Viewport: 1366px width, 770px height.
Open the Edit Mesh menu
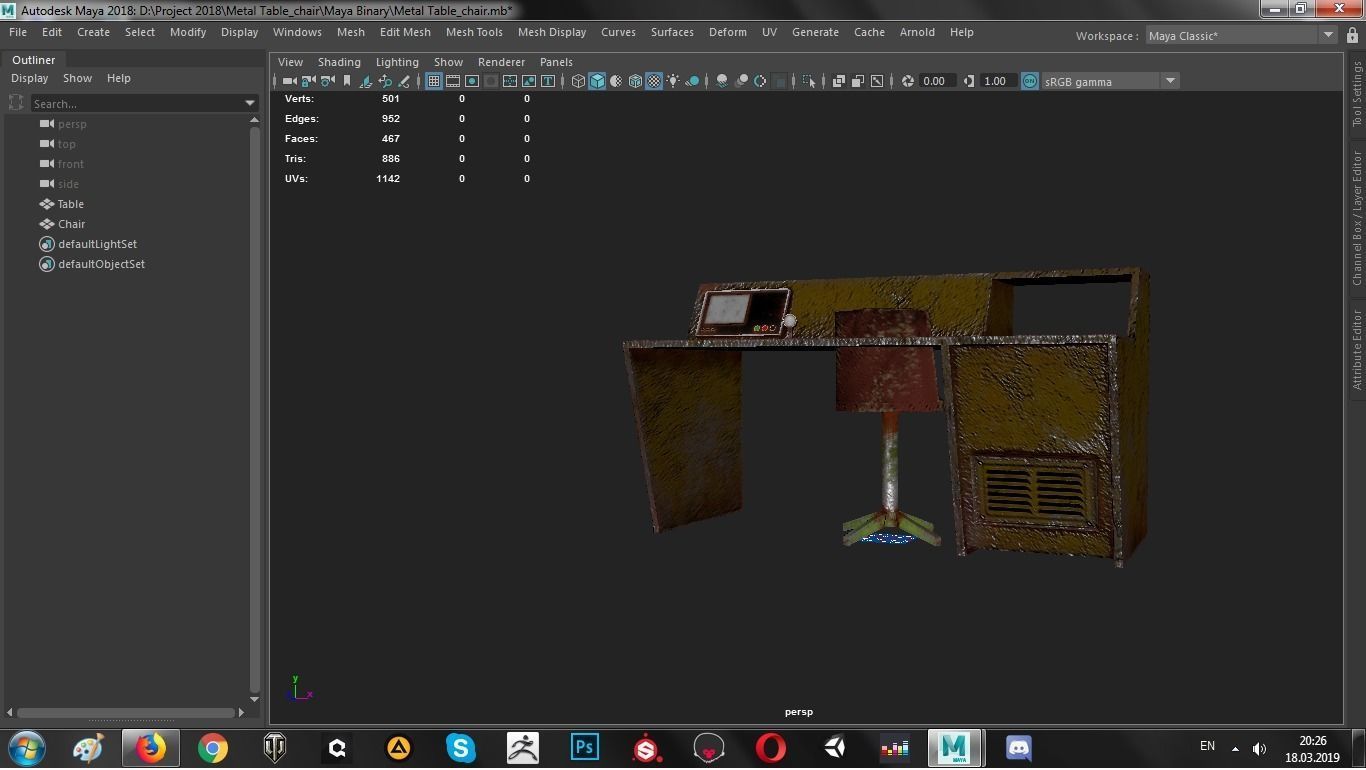click(405, 32)
